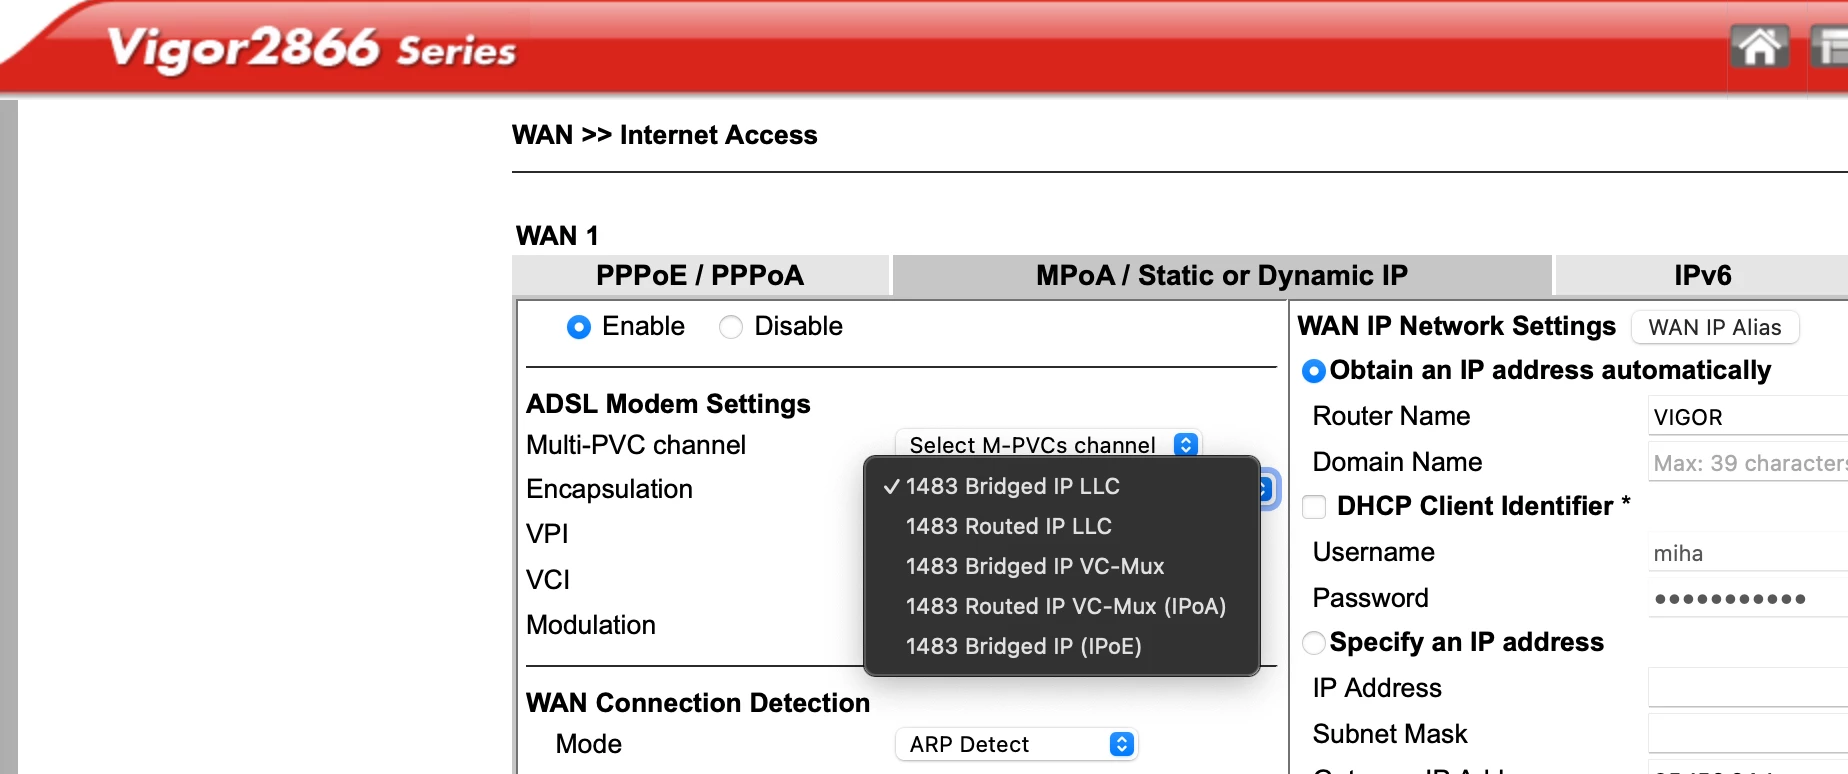The width and height of the screenshot is (1848, 774).
Task: Click the Home icon in header
Action: (1758, 47)
